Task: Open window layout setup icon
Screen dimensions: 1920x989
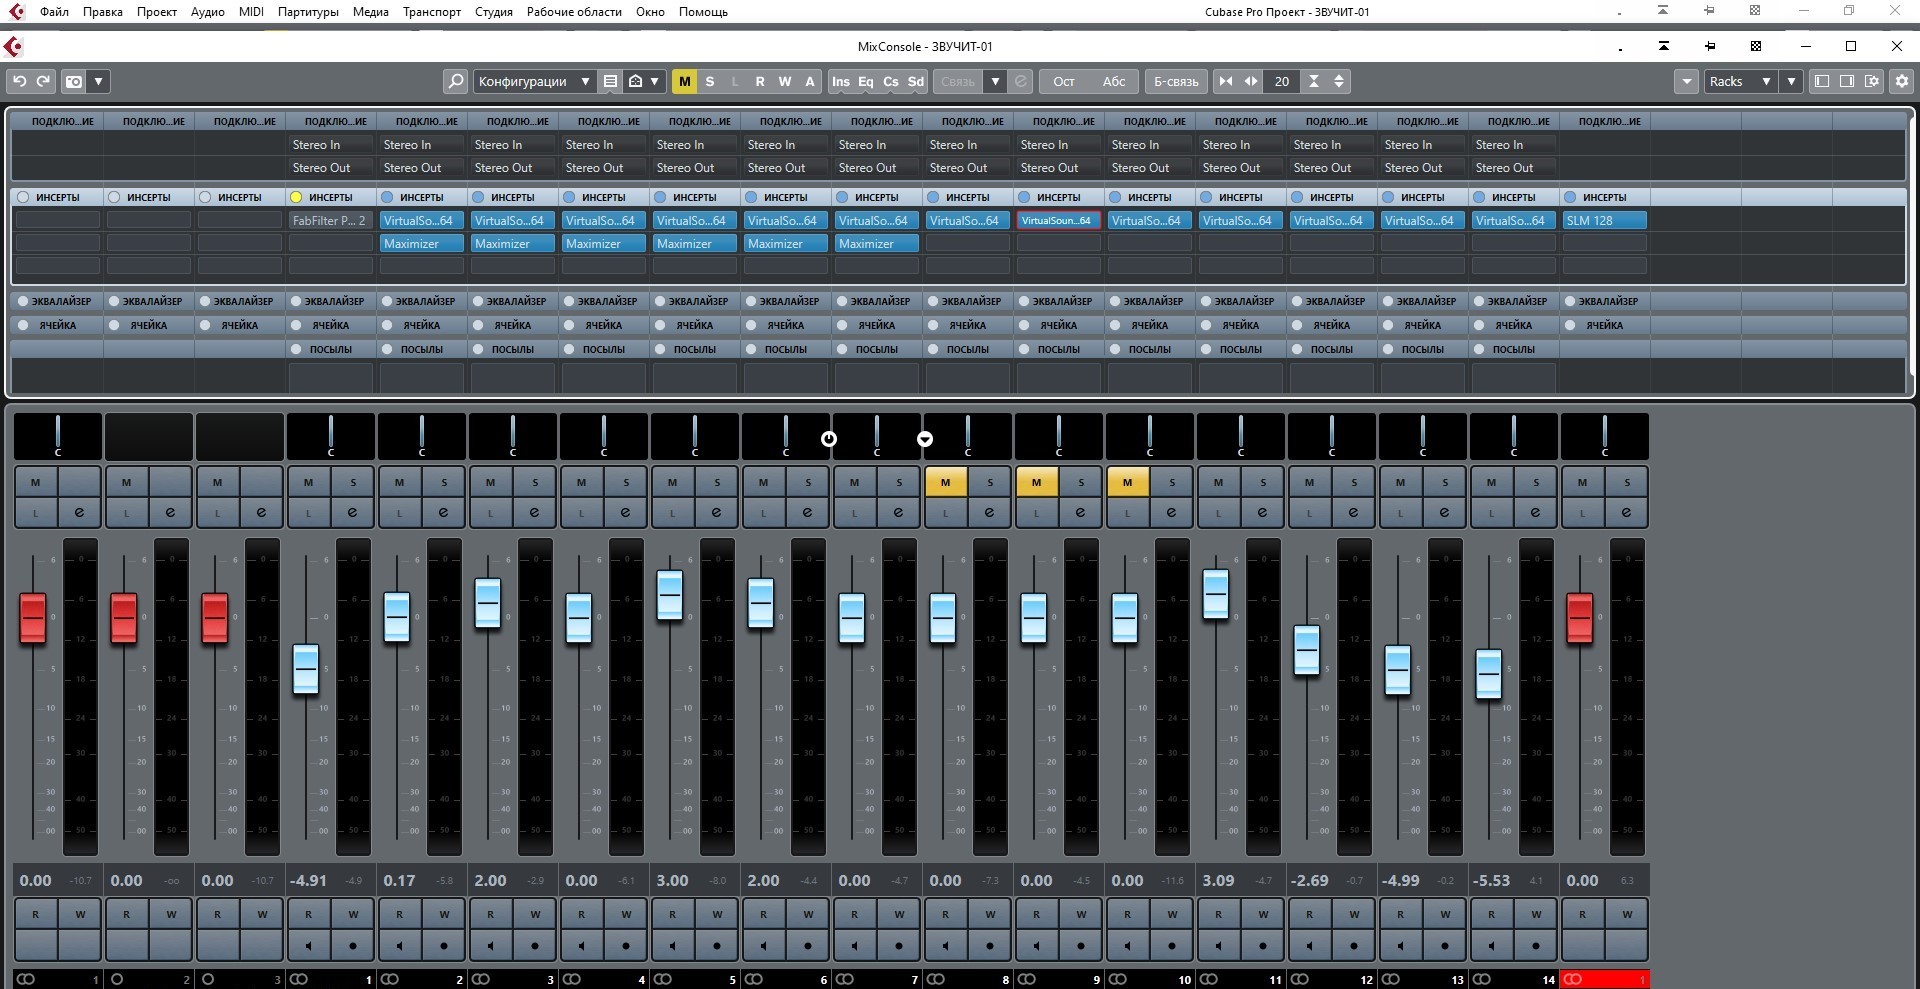Action: tap(1872, 81)
